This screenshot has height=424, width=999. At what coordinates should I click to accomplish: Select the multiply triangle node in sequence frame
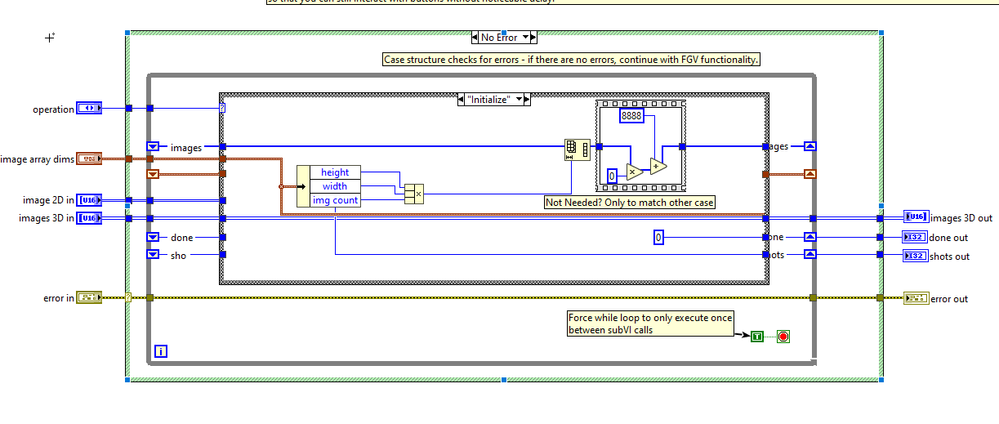click(x=634, y=173)
